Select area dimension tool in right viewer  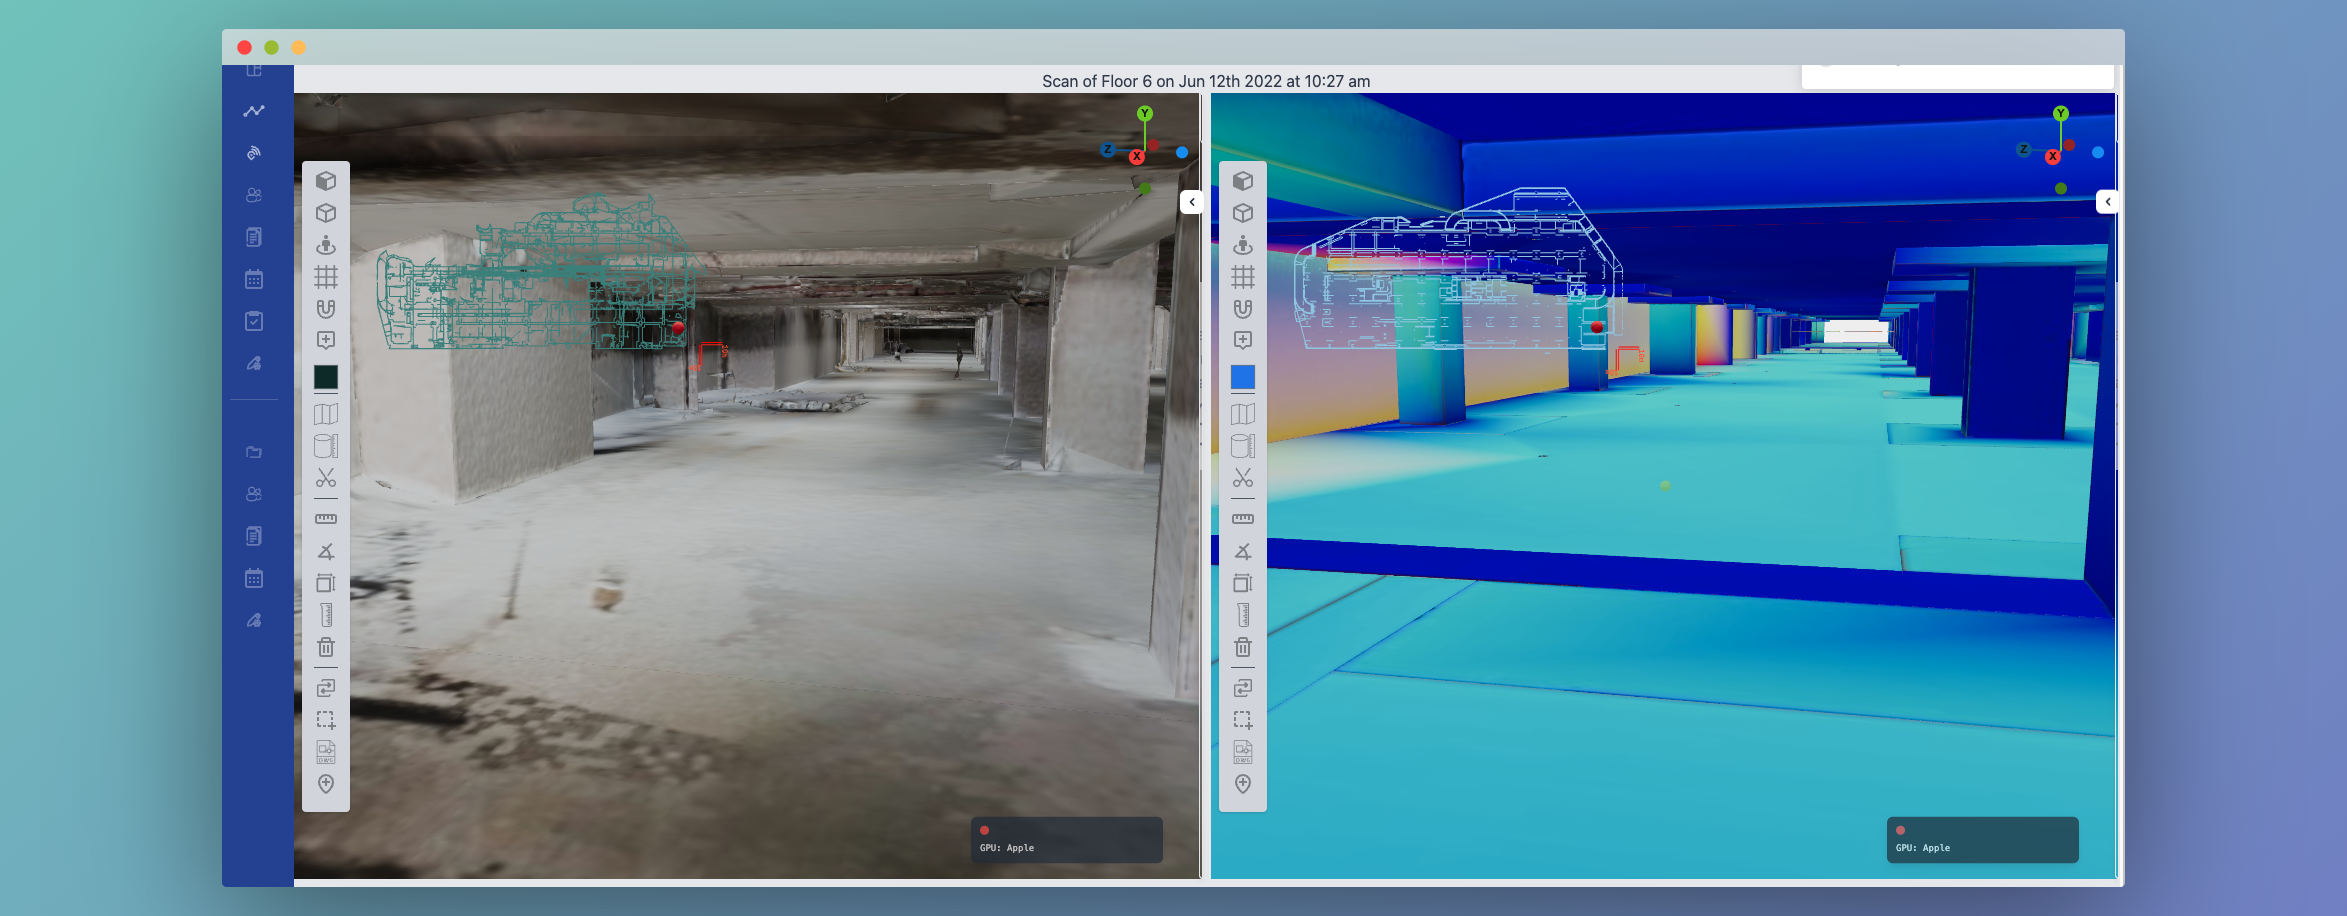tap(1243, 583)
